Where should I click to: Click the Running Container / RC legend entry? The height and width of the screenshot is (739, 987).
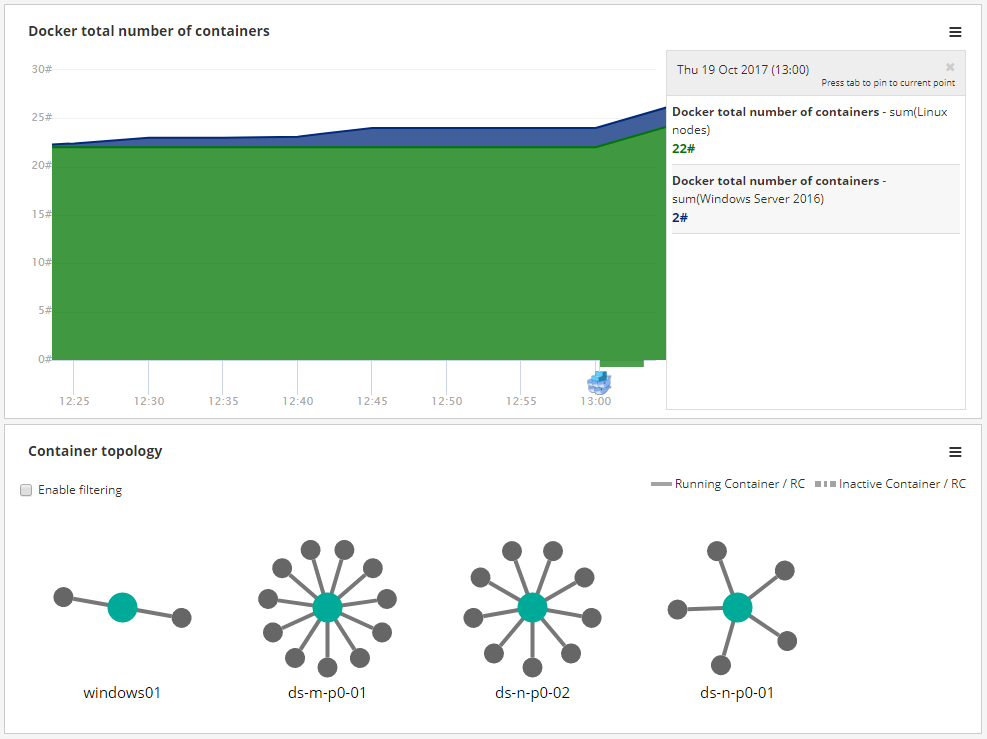pyautogui.click(x=728, y=484)
